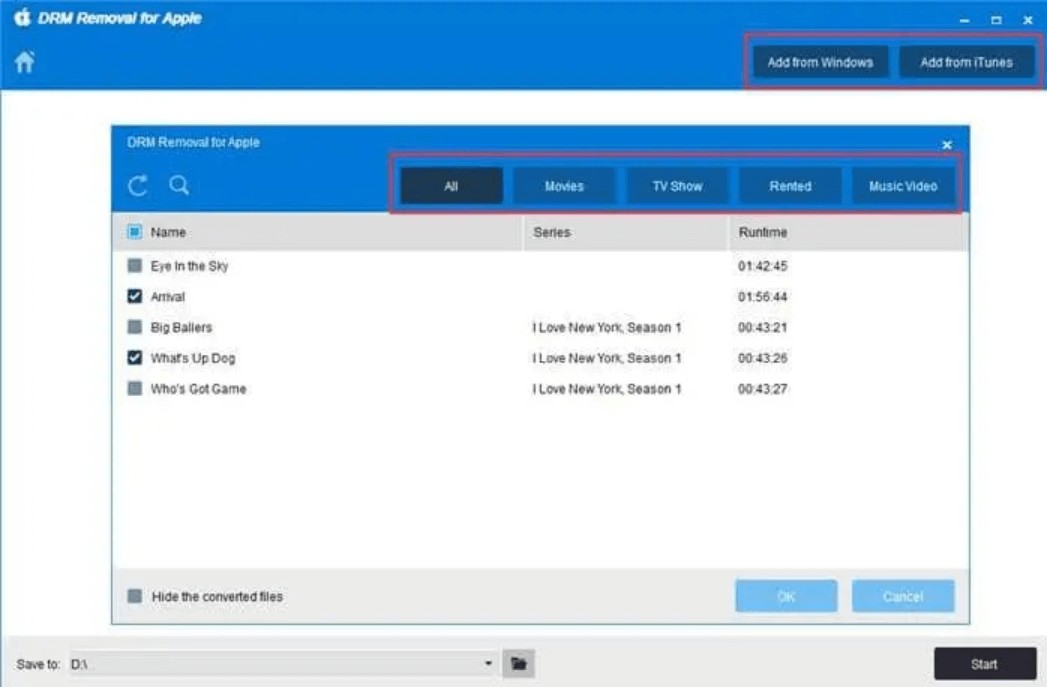Open search with magnifier icon

pyautogui.click(x=179, y=185)
